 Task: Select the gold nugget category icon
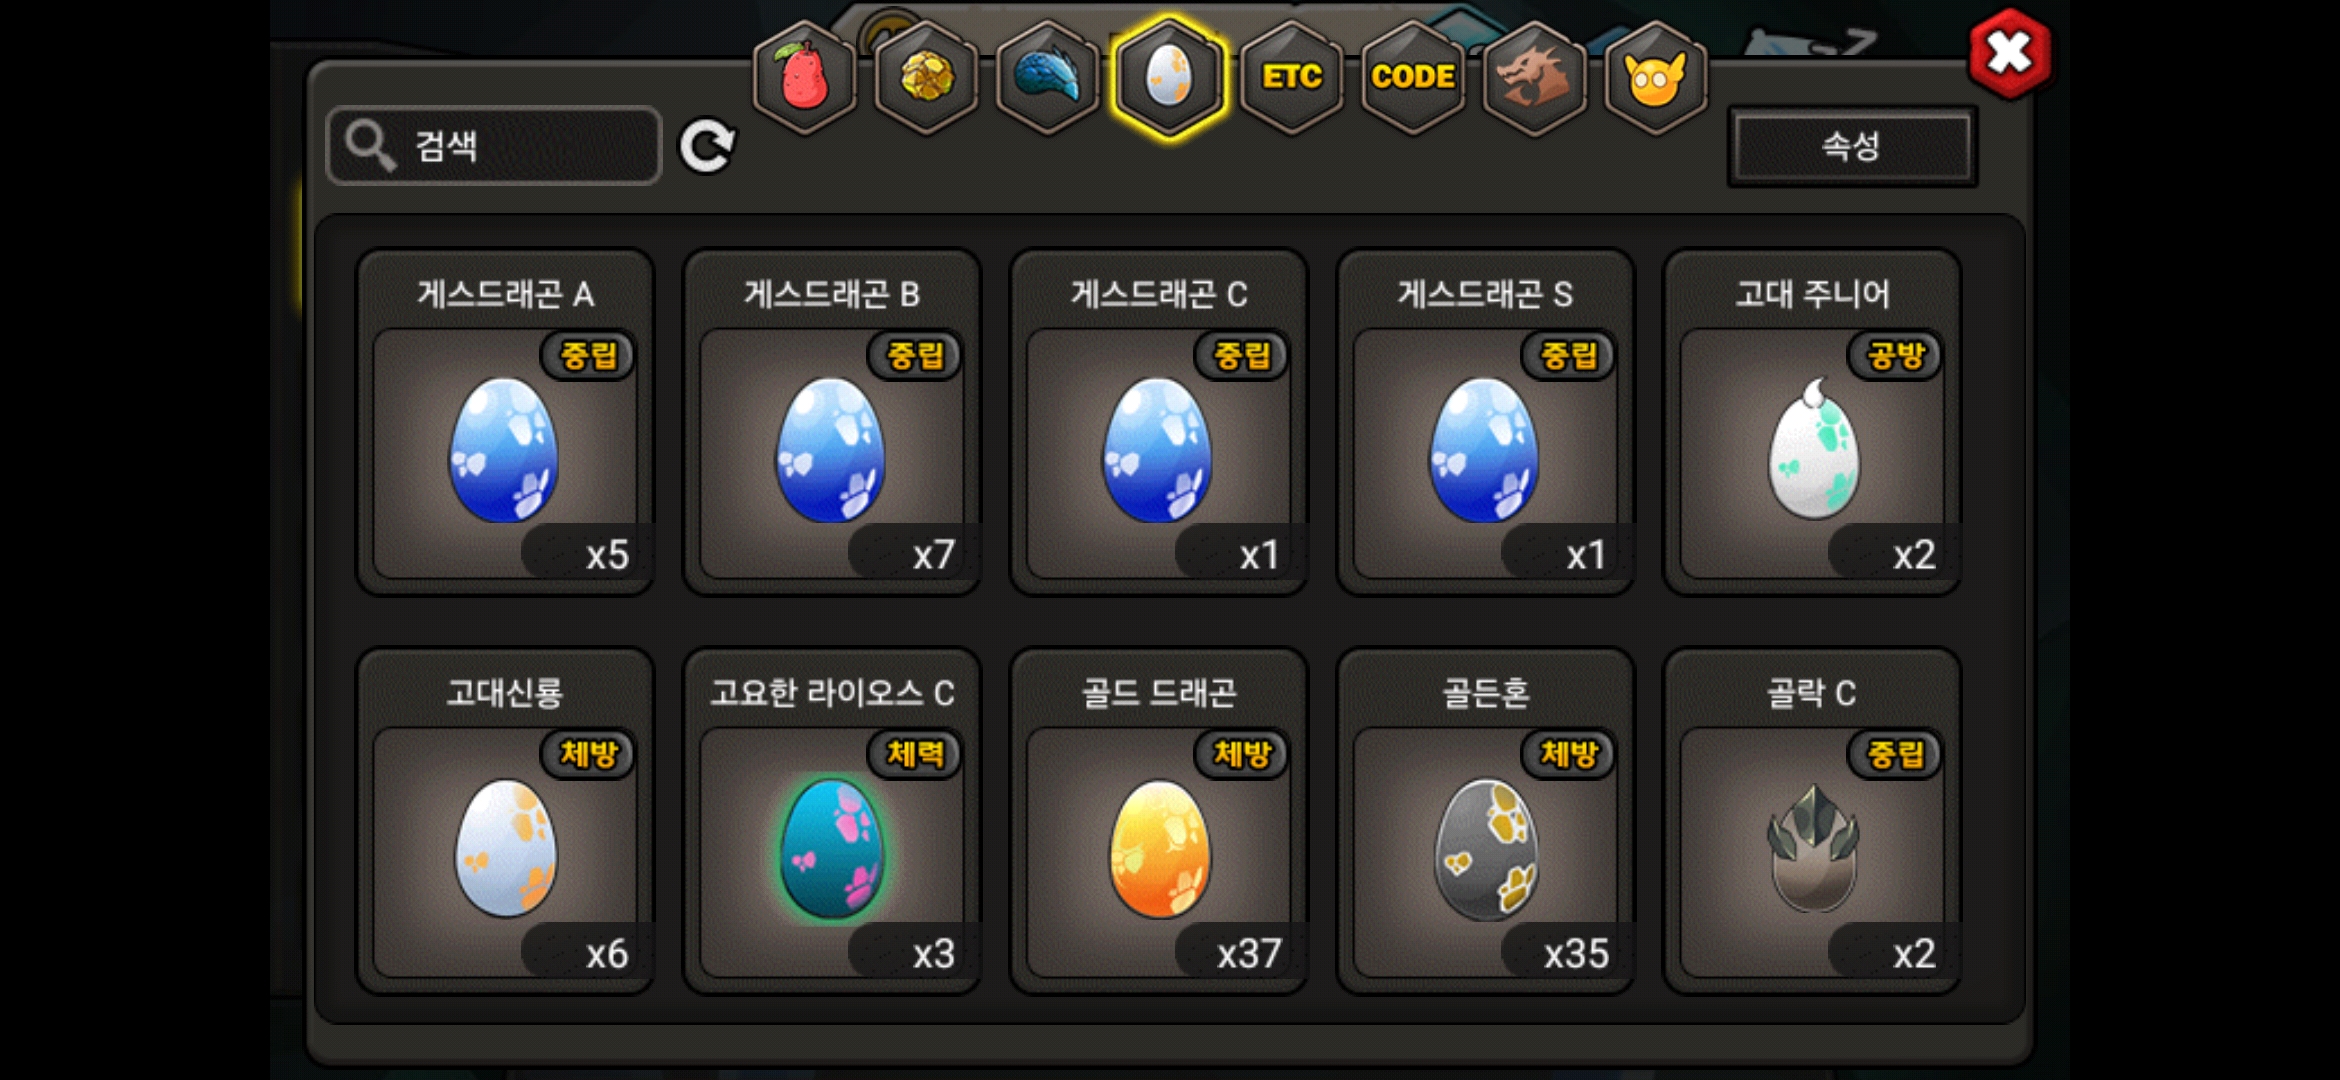[927, 77]
